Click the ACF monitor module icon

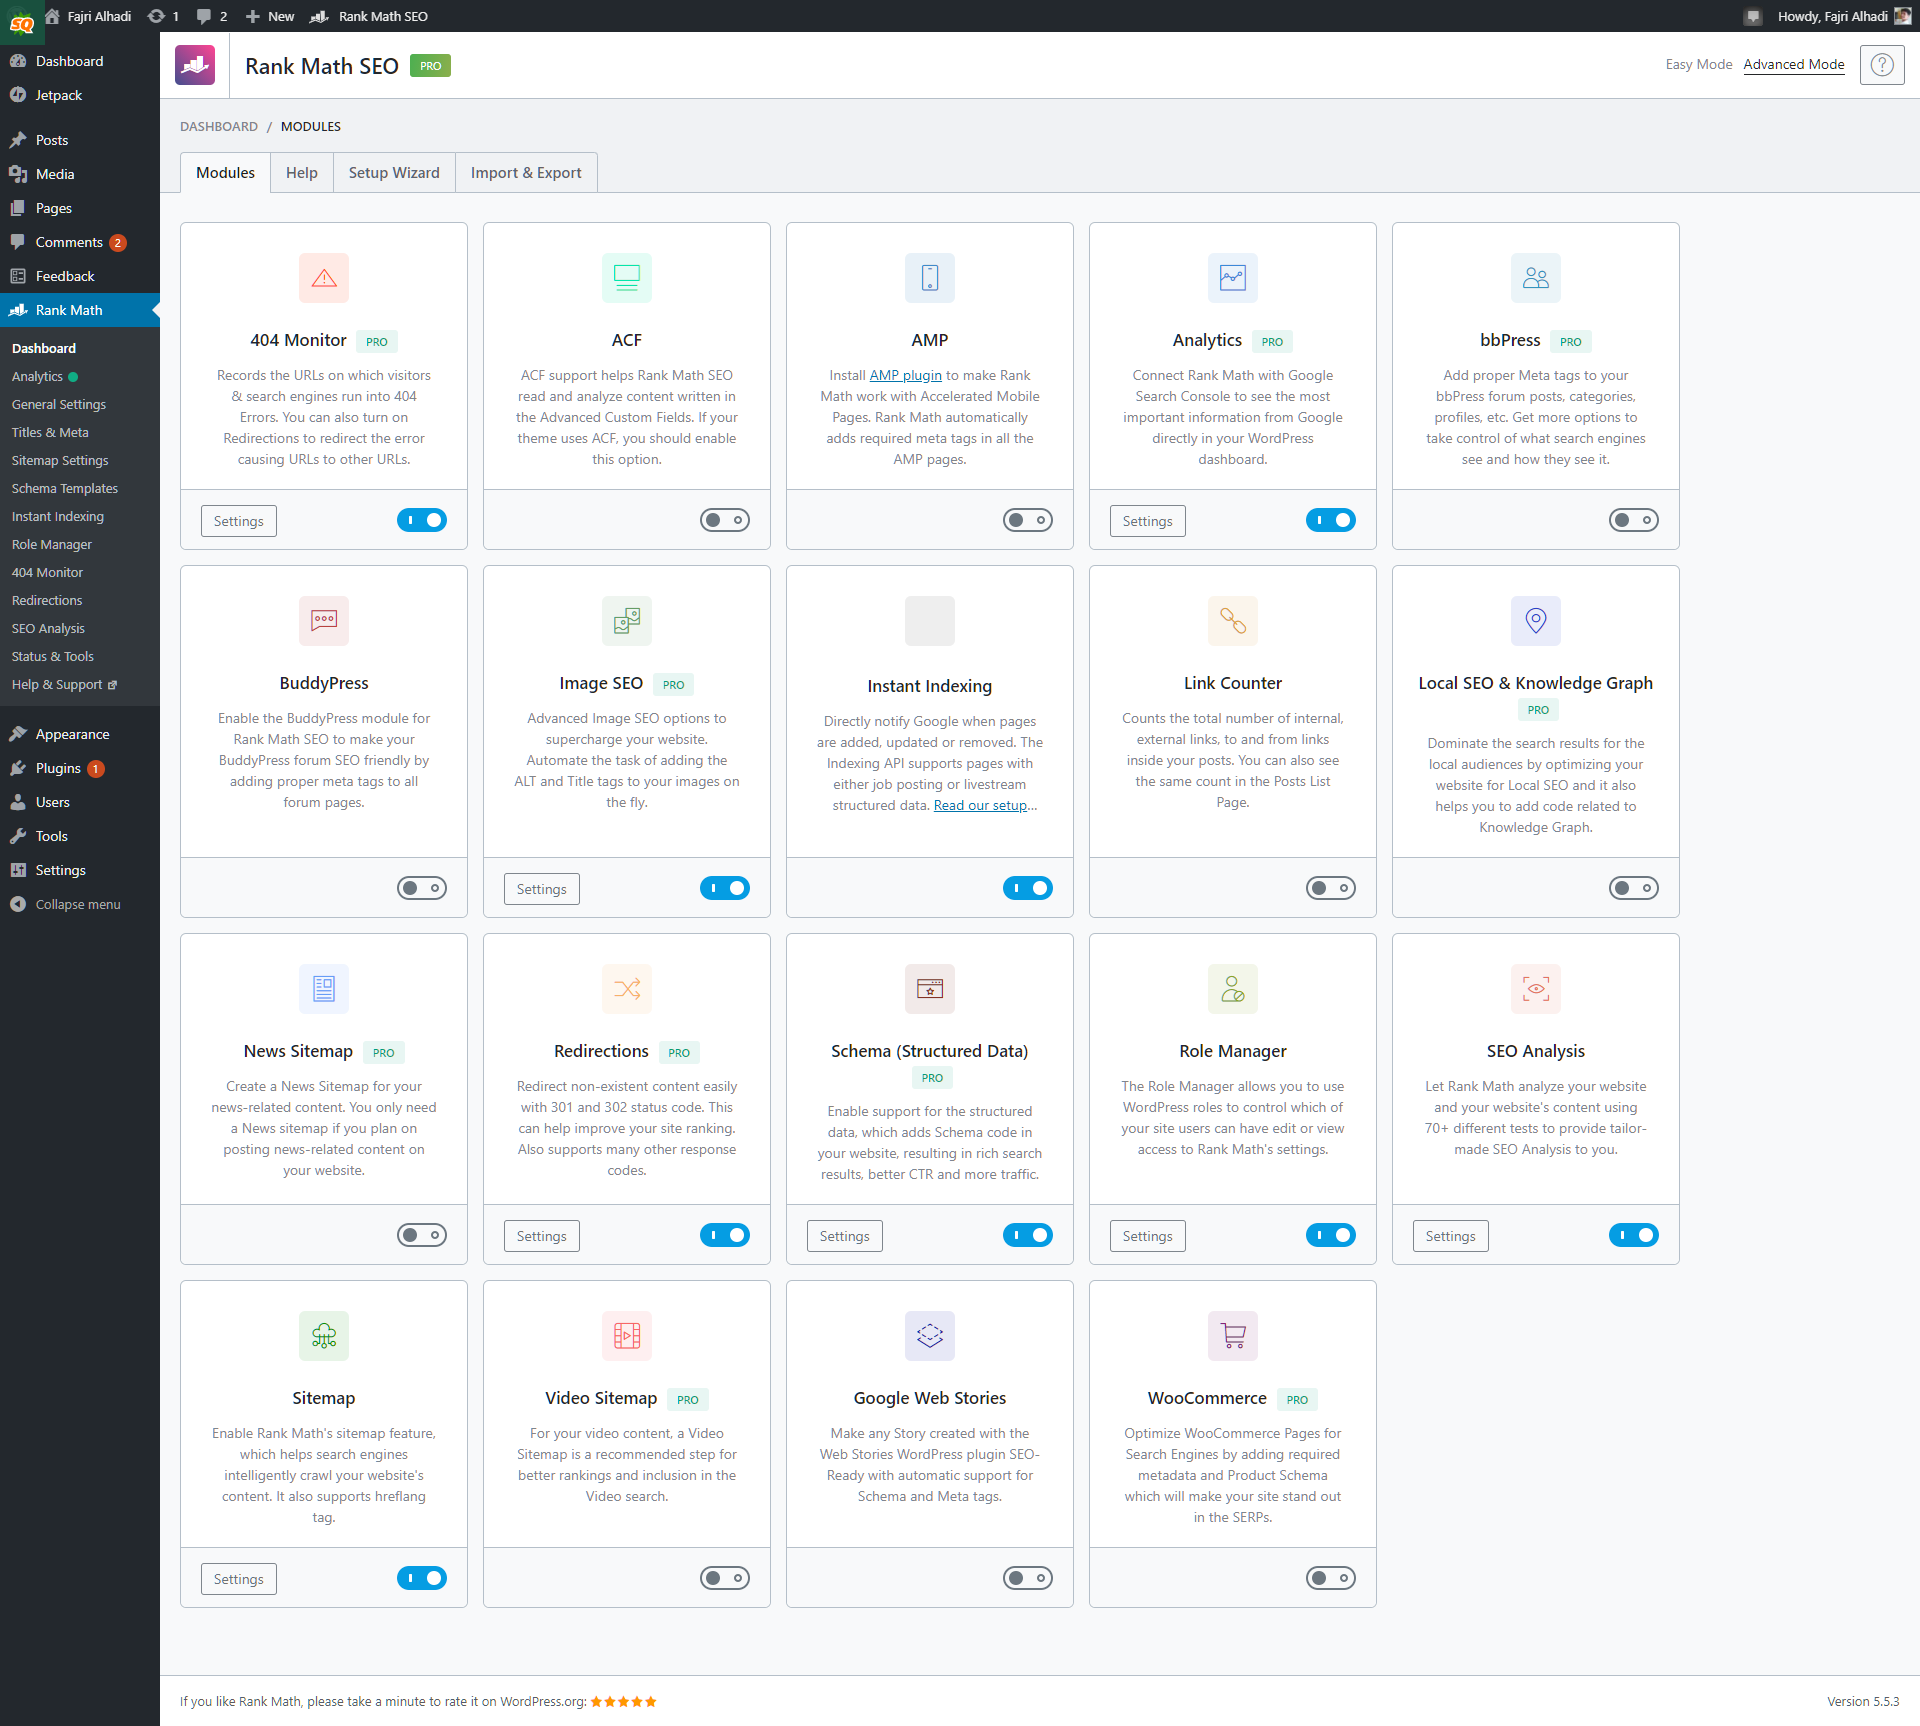coord(627,278)
